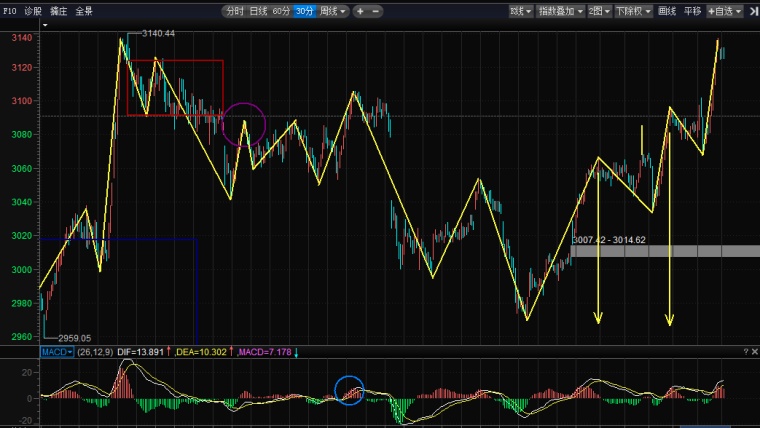760x428 pixels.
Task: Open the 诊股 stock diagnosis menu
Action: [x=33, y=11]
